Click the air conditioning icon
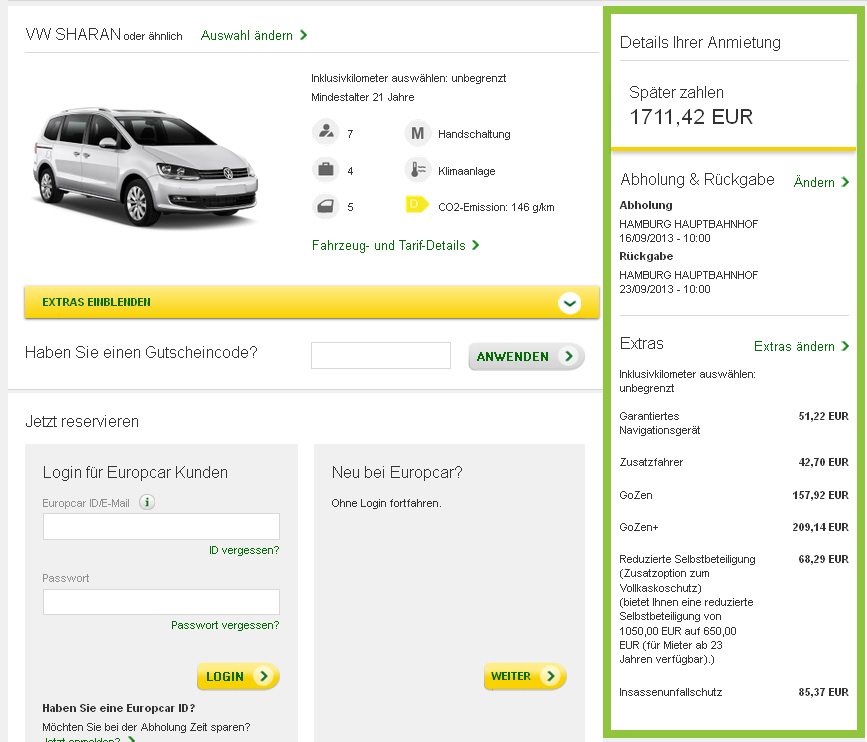This screenshot has width=867, height=742. coord(416,170)
